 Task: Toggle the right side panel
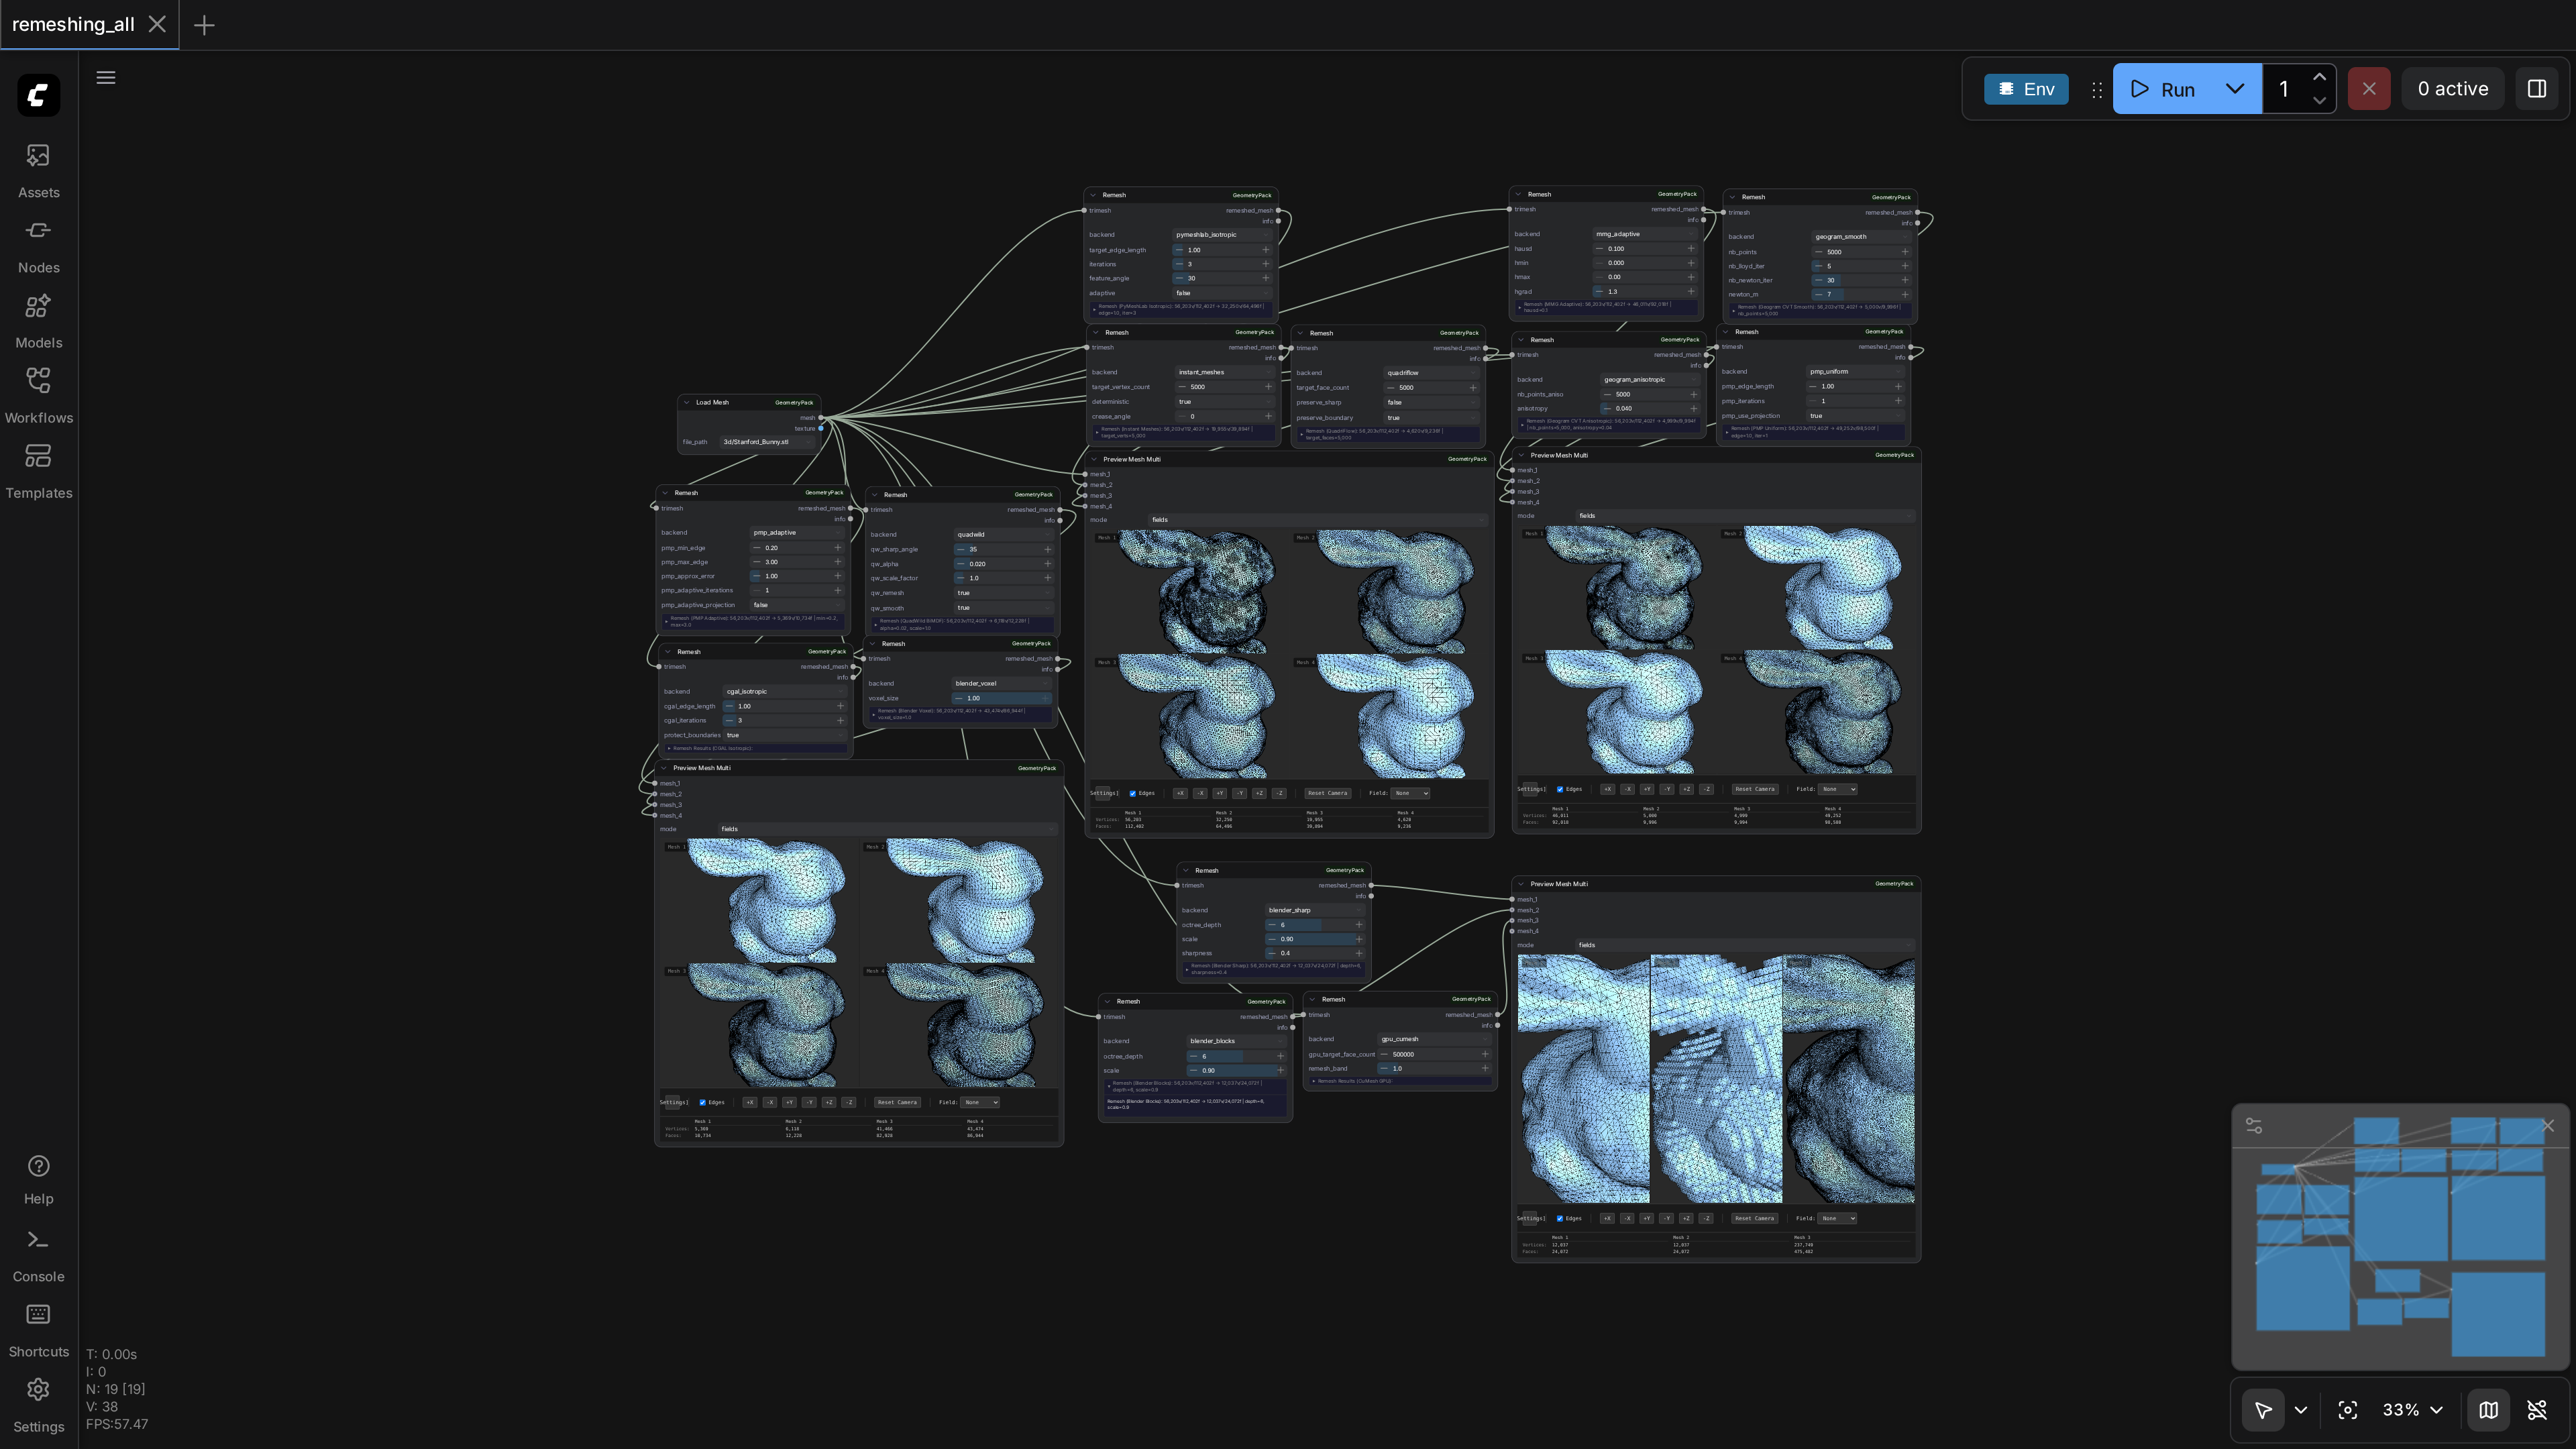click(x=2537, y=89)
